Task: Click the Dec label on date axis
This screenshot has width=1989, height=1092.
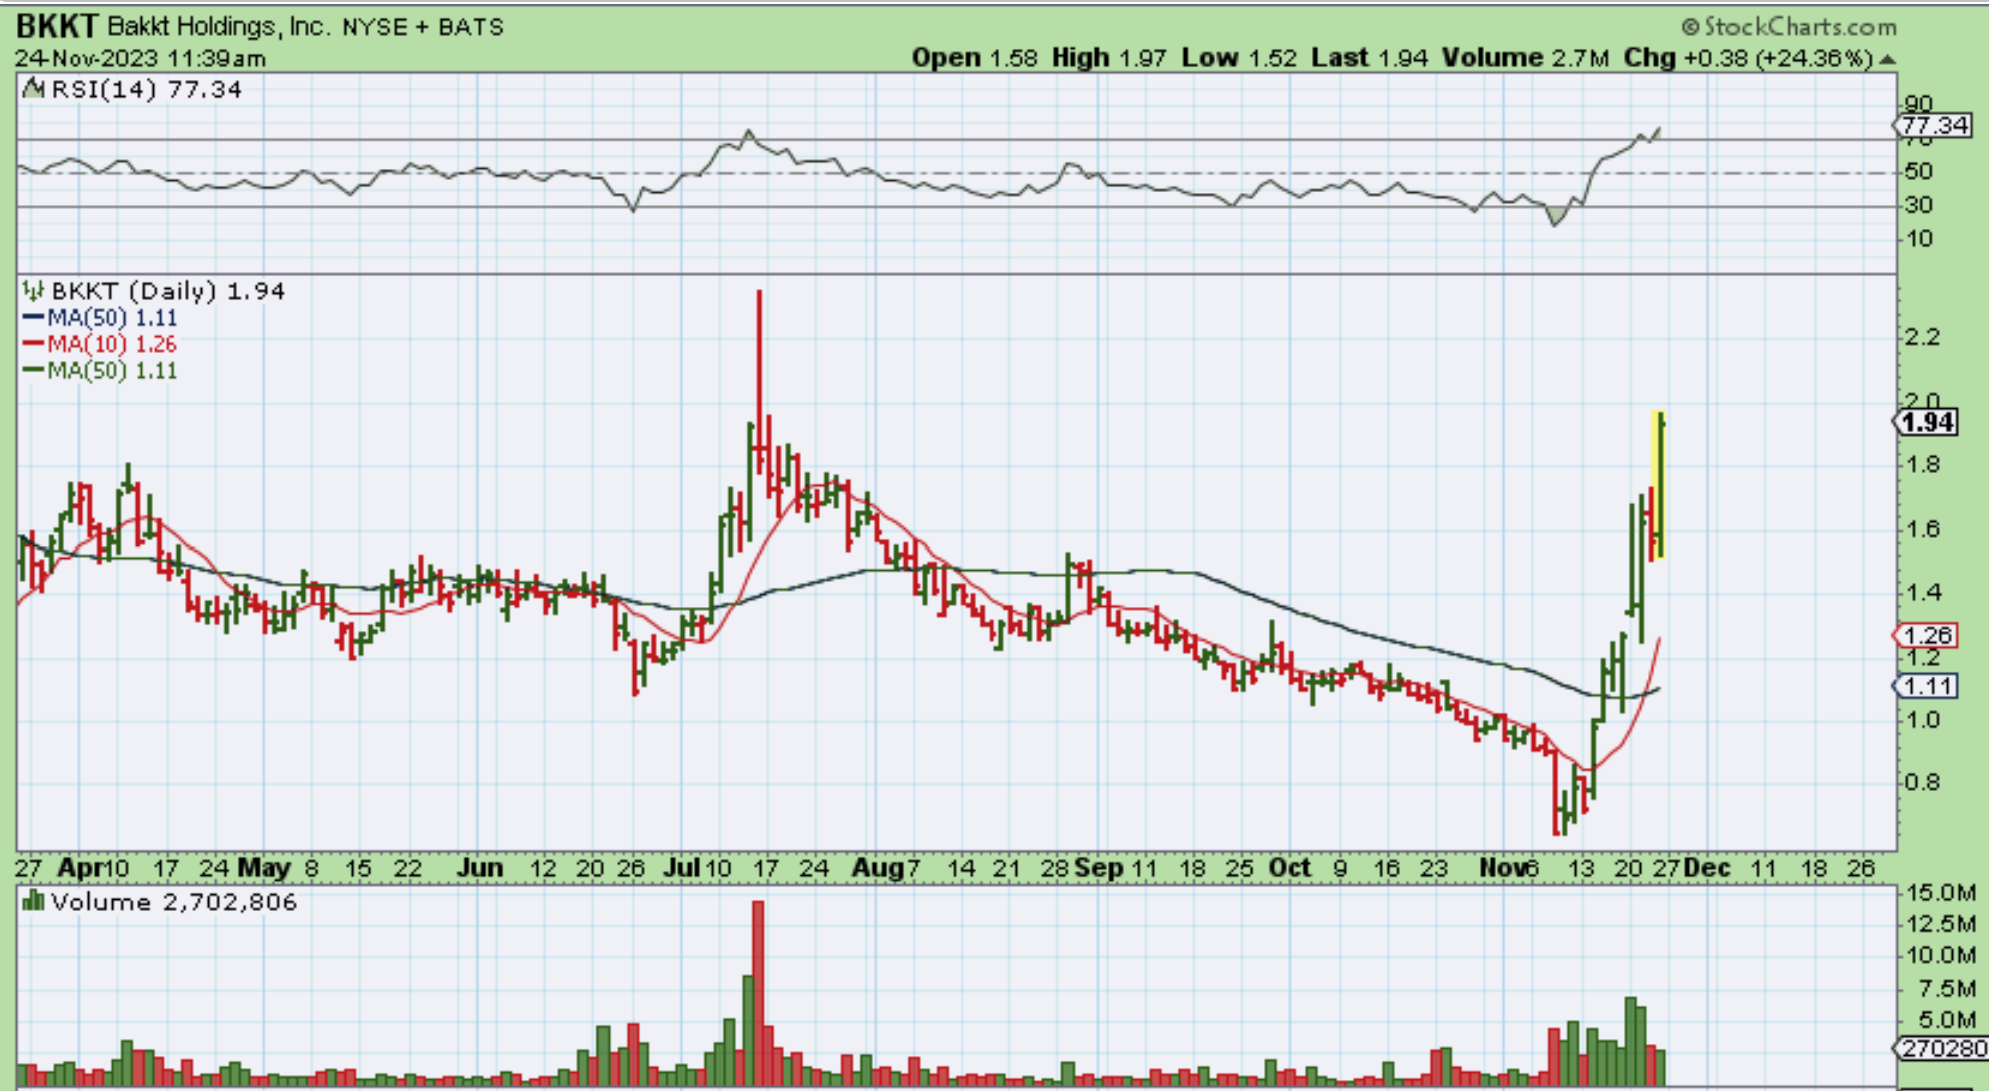Action: click(x=1706, y=868)
